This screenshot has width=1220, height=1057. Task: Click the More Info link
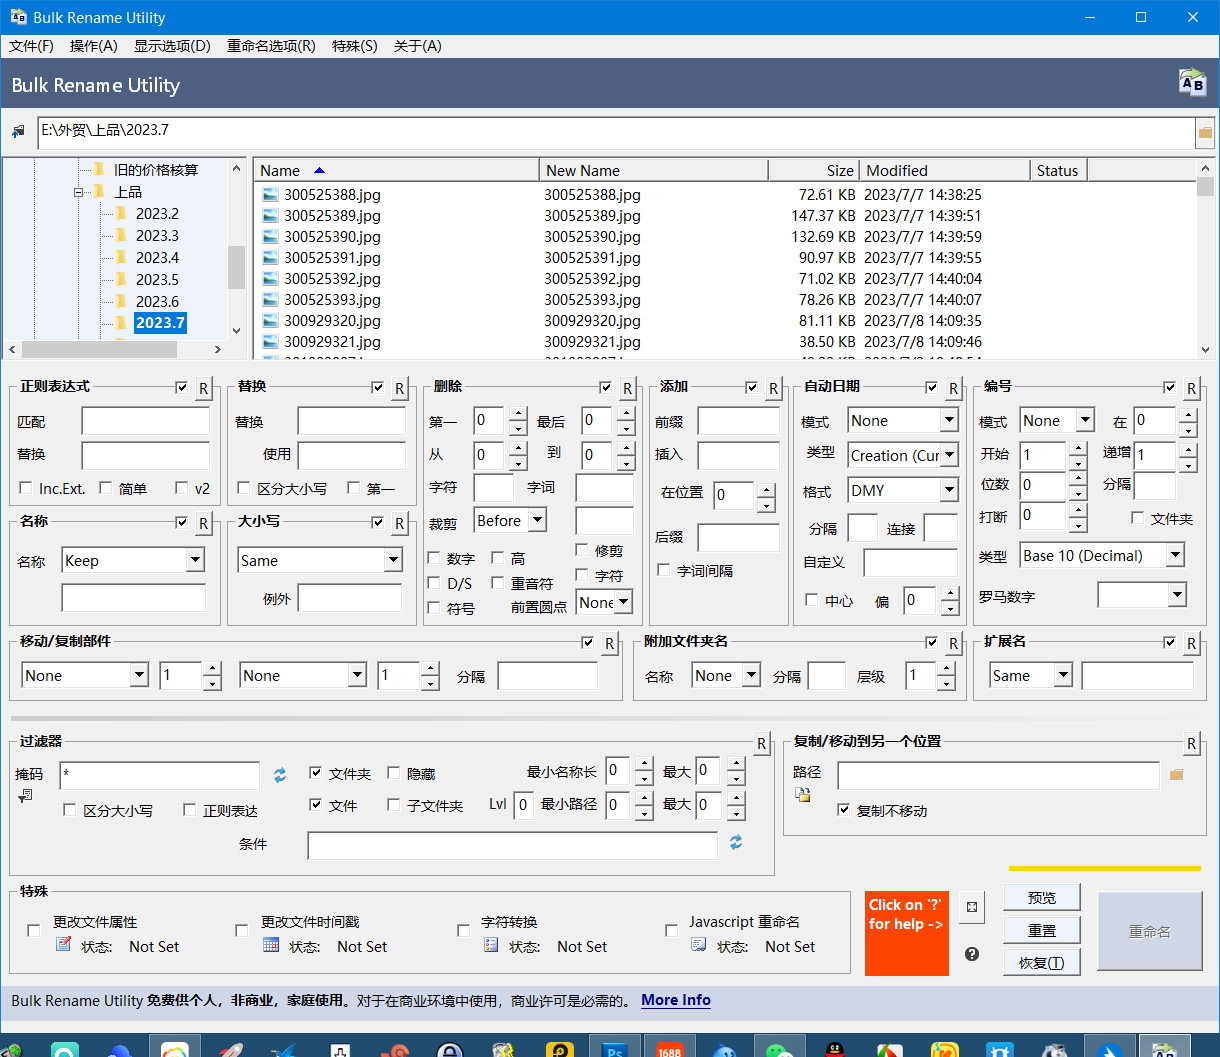pyautogui.click(x=676, y=1000)
